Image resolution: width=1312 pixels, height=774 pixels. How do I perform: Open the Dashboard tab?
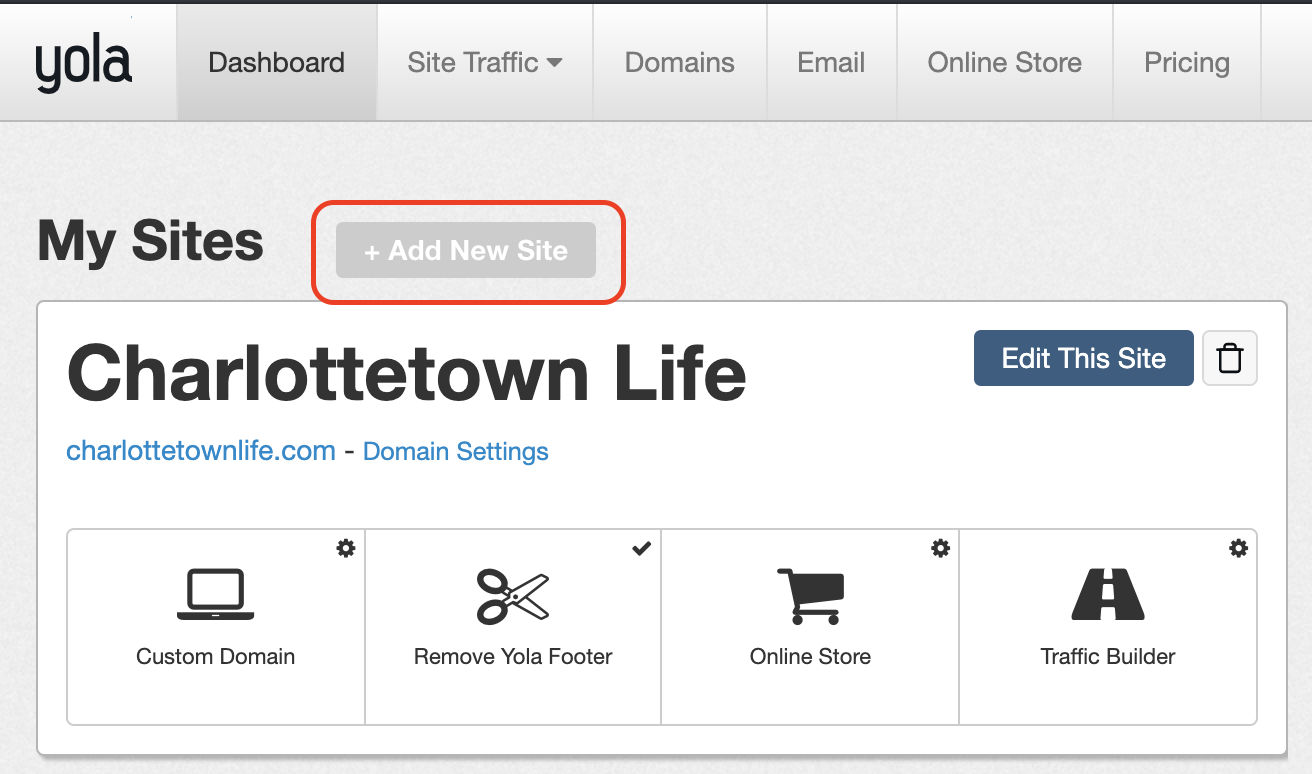click(277, 62)
